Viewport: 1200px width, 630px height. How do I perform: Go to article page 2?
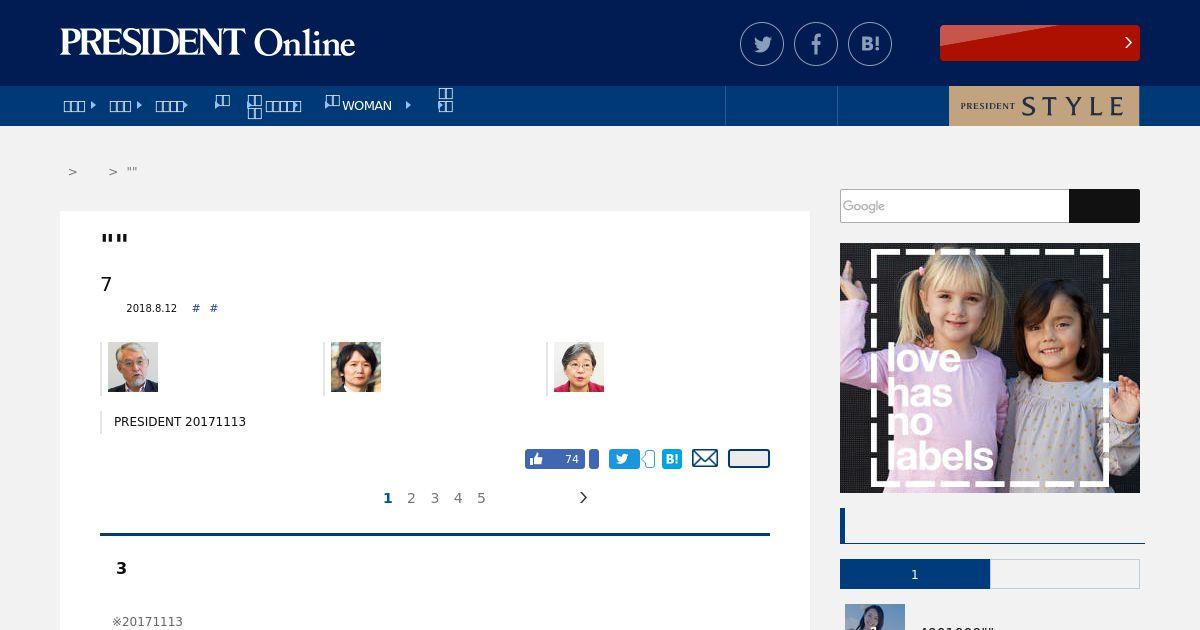[x=411, y=498]
